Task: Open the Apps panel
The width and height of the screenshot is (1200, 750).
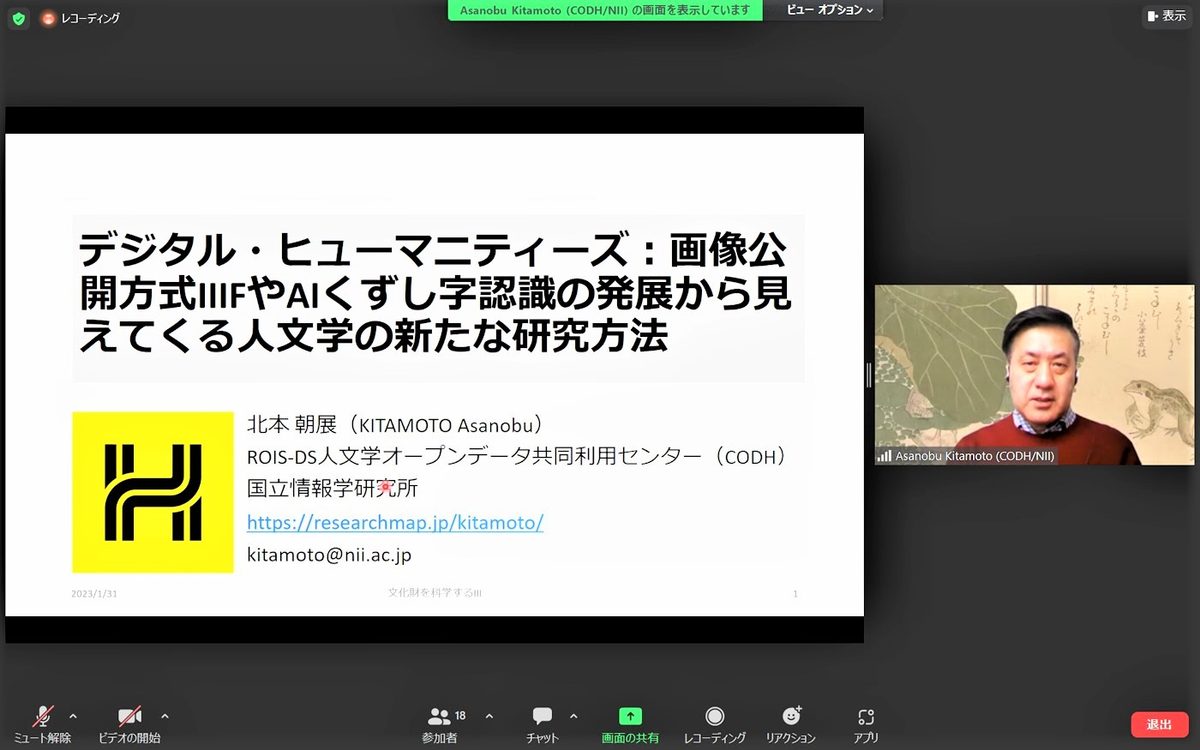Action: click(x=866, y=723)
